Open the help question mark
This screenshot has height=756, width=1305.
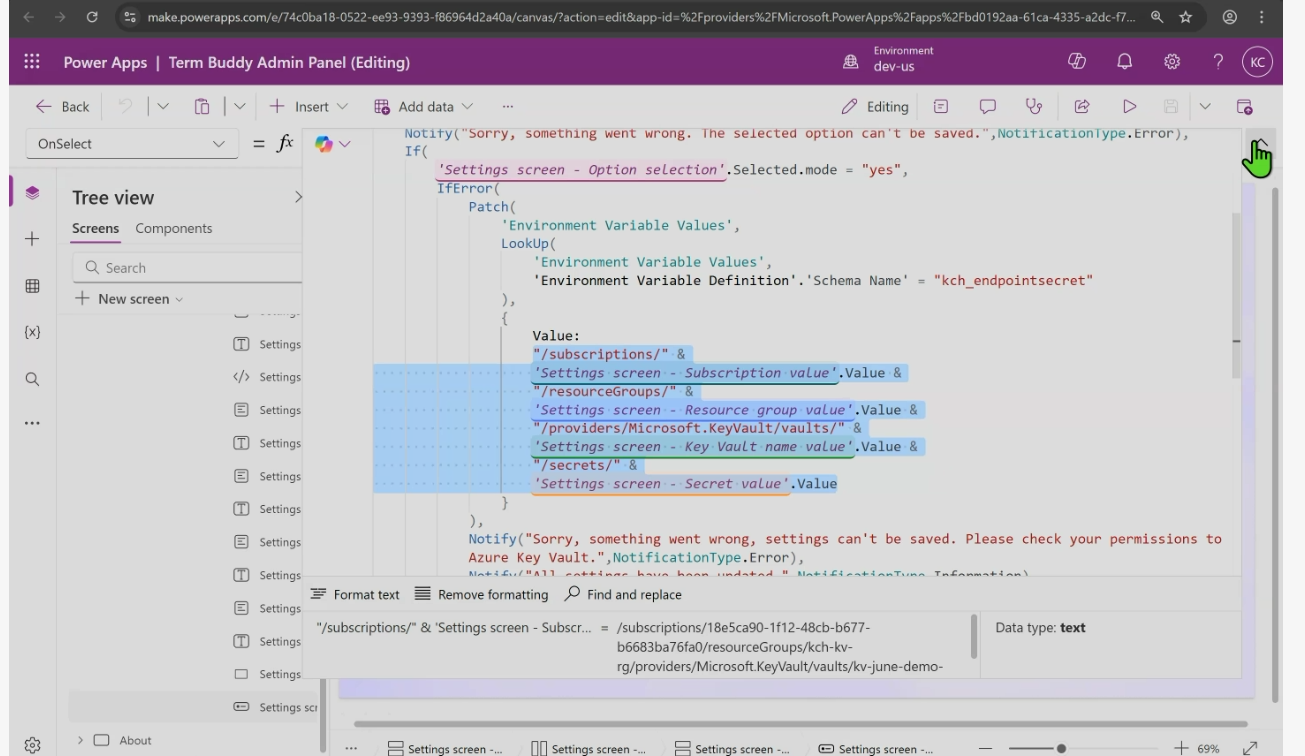click(1218, 62)
